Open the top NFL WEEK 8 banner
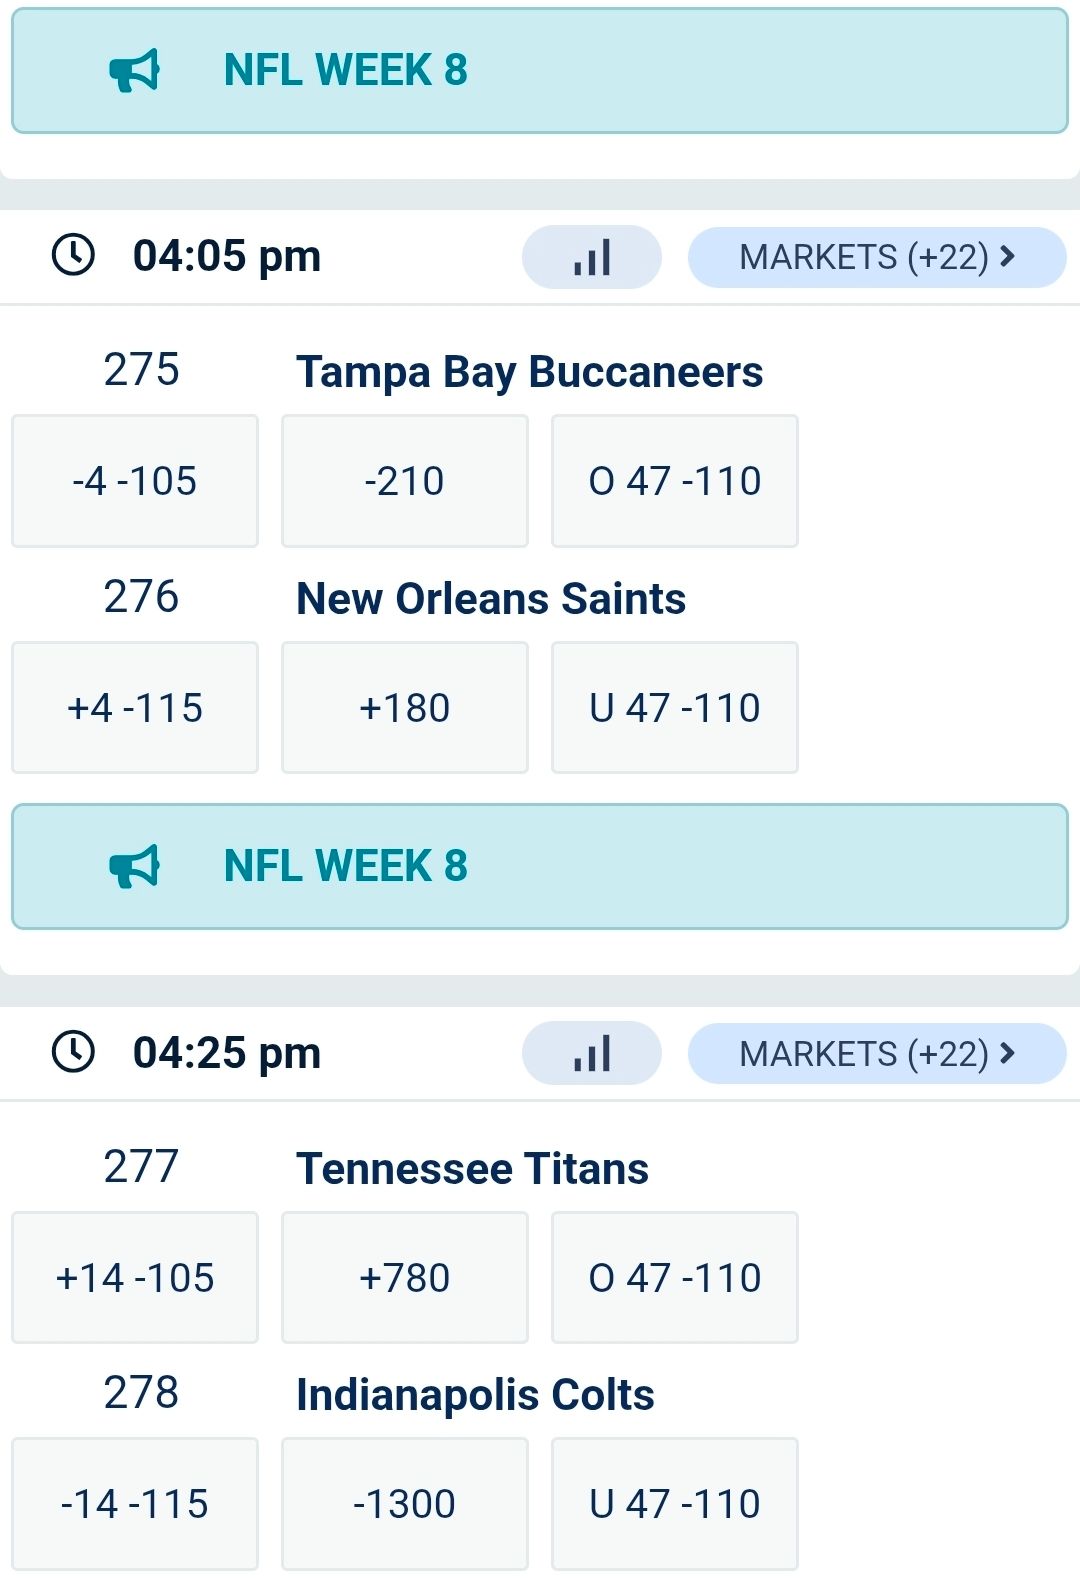1080x1583 pixels. click(540, 71)
